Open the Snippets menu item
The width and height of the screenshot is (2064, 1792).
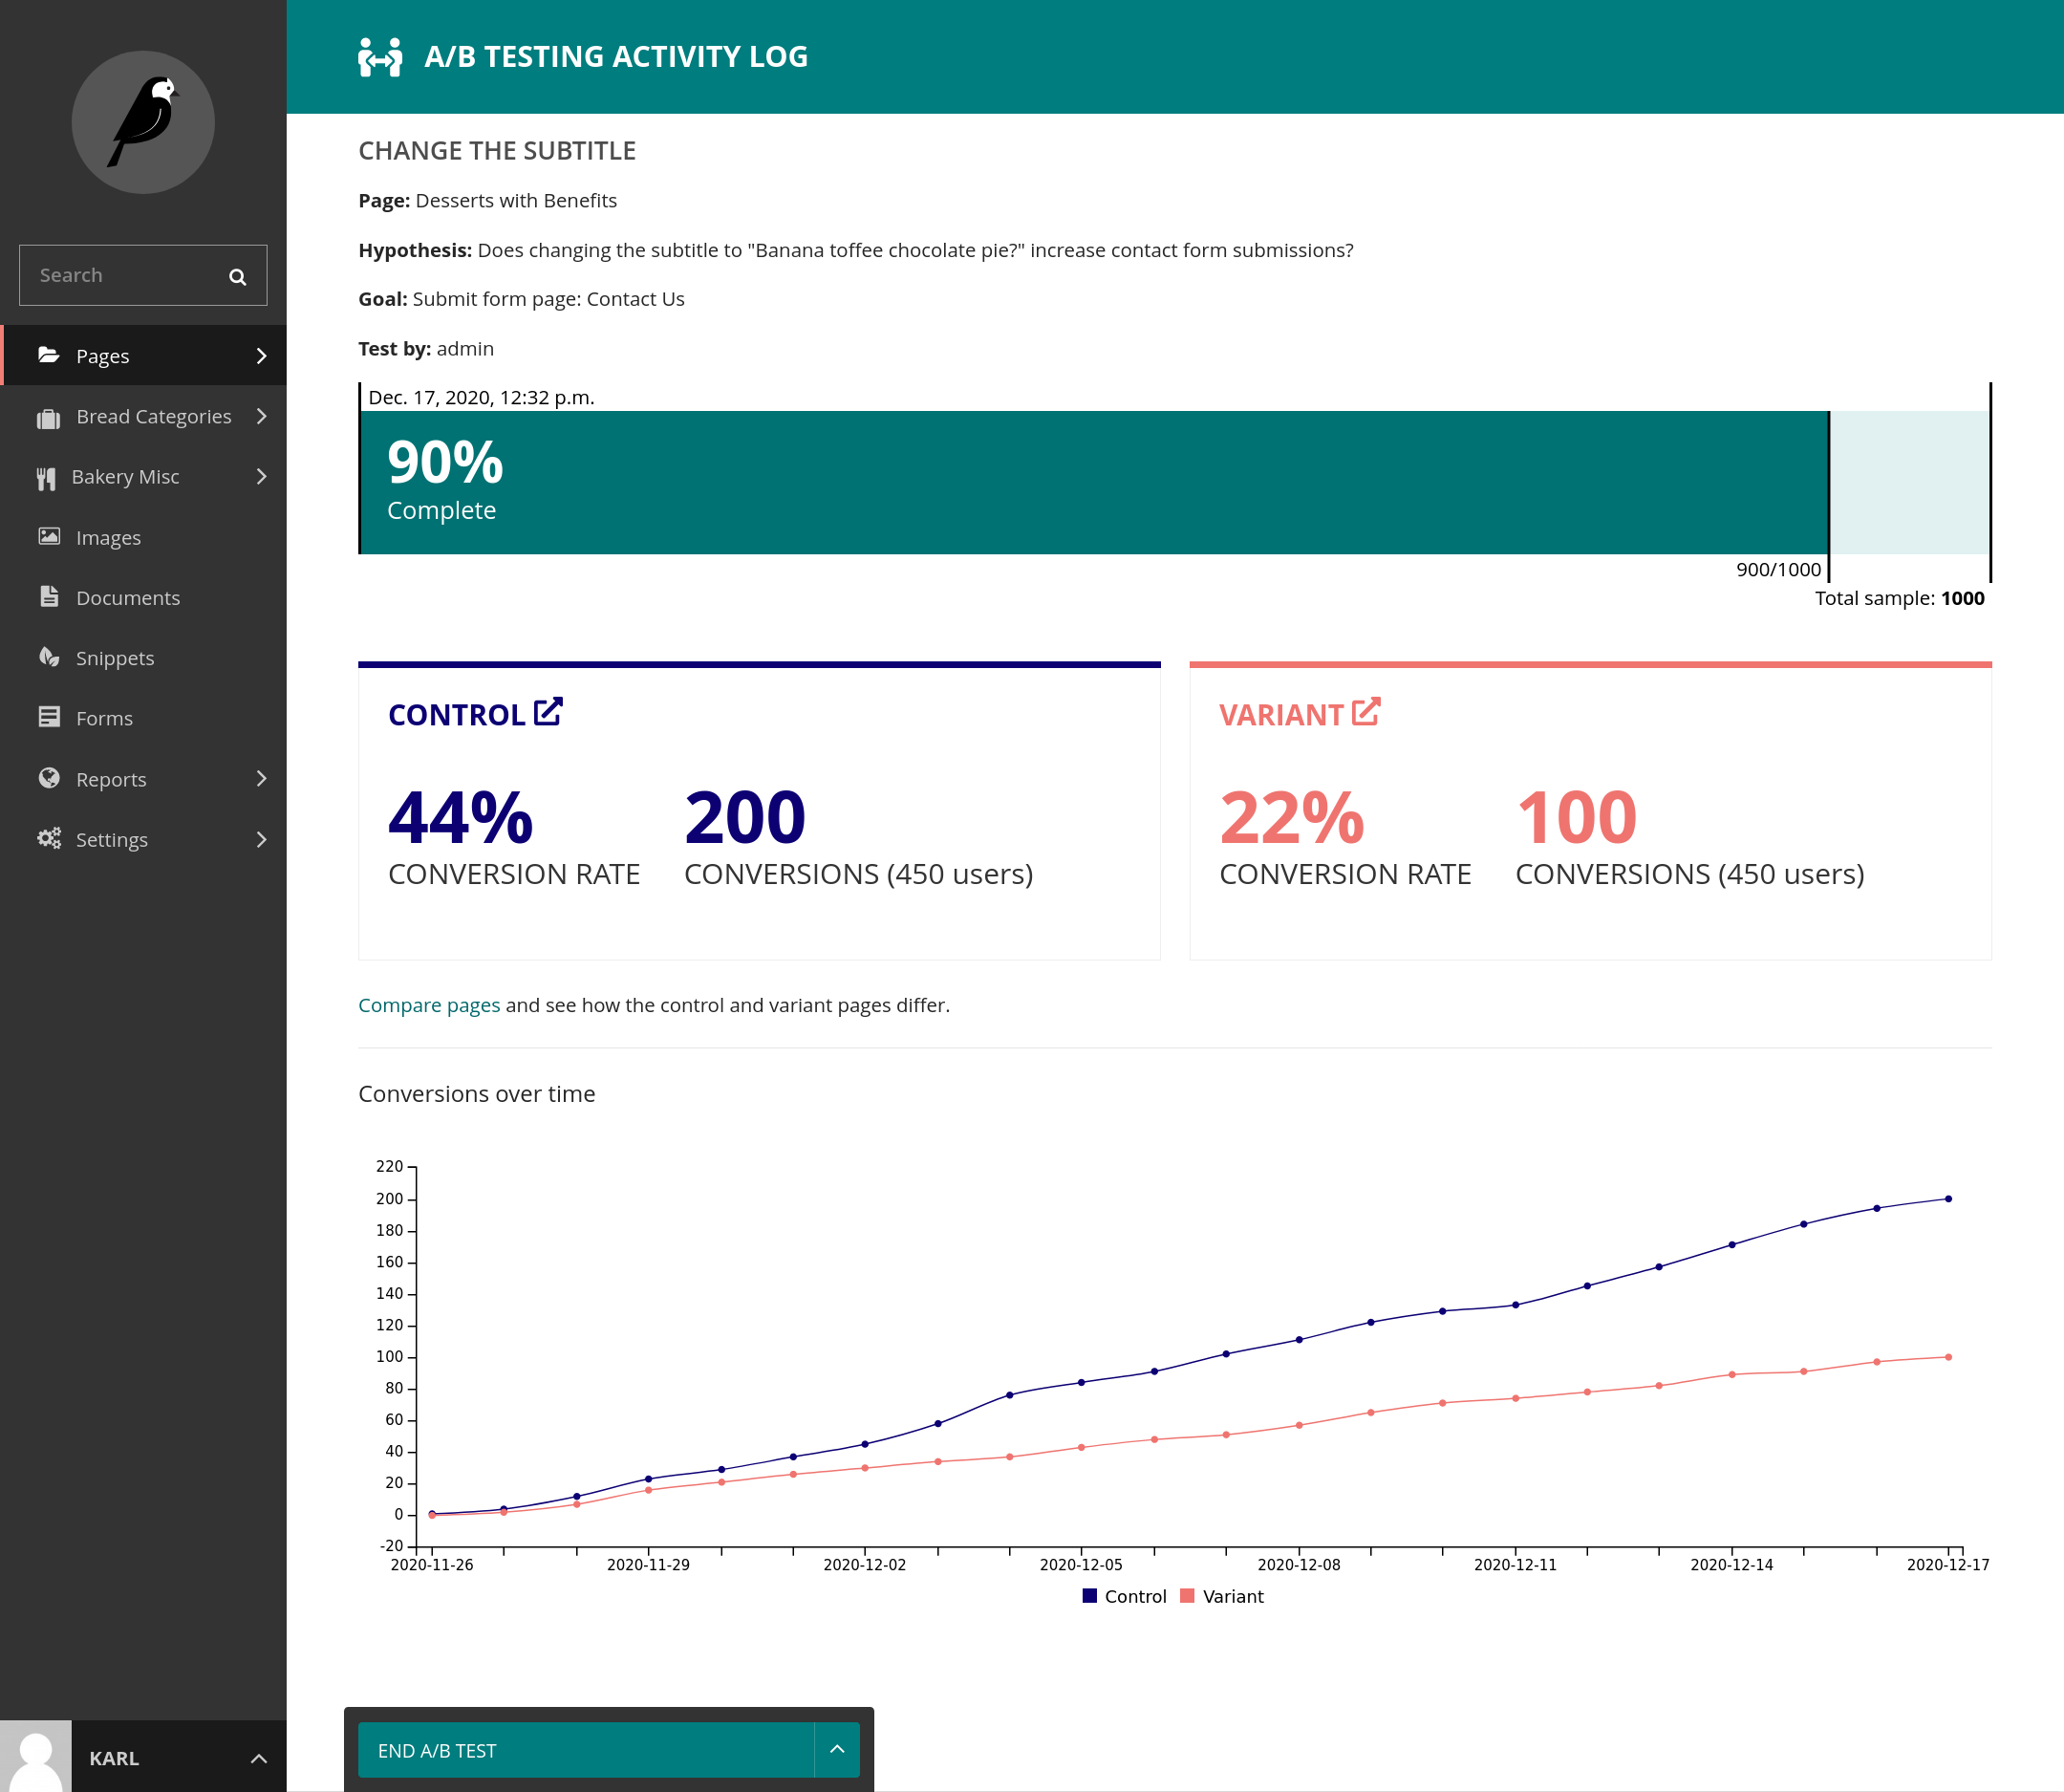tap(143, 658)
